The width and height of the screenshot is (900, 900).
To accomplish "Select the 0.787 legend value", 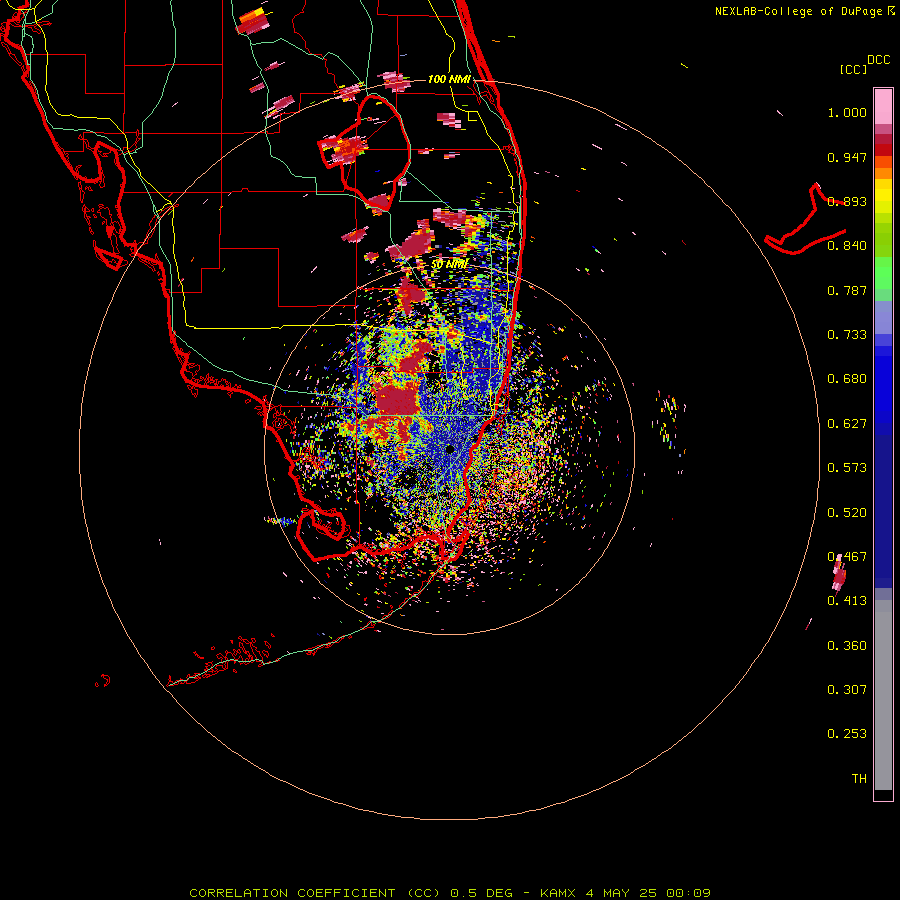I will [847, 290].
